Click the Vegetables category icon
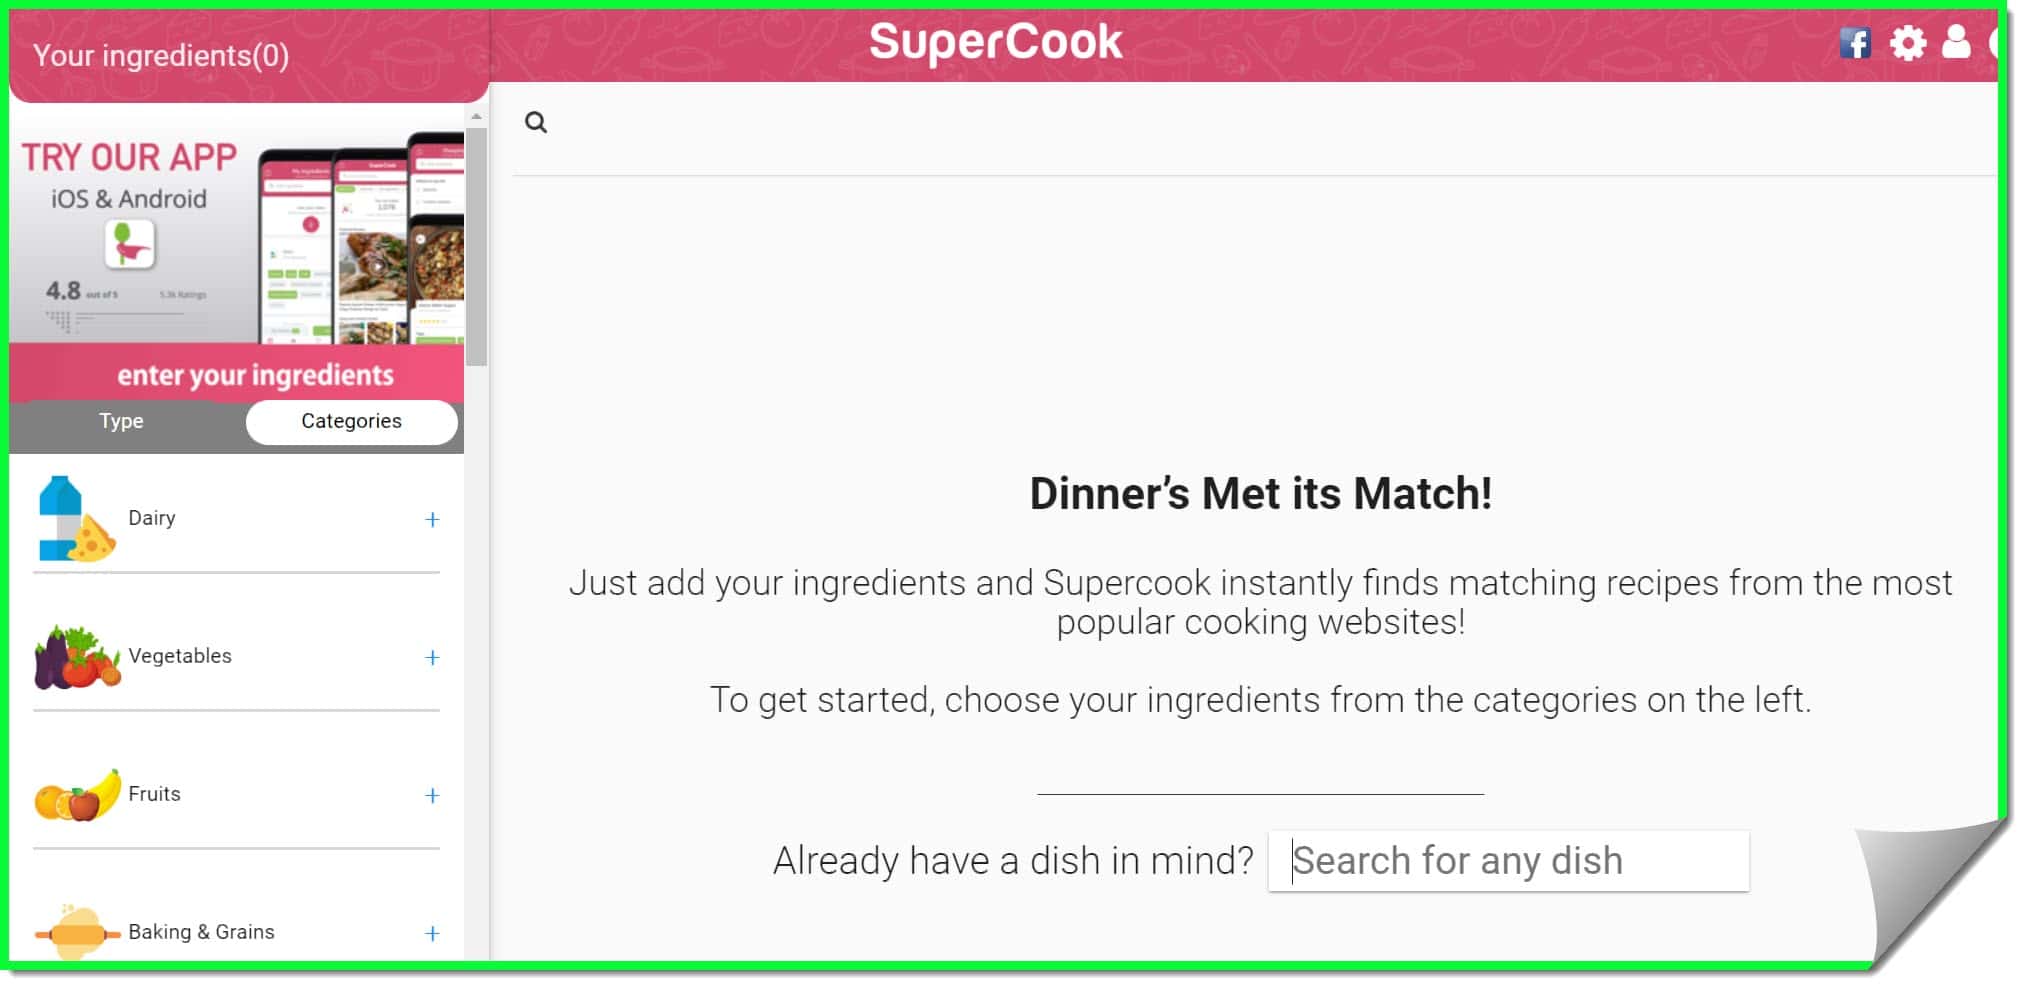Screen dimensions: 2022x985 tap(77, 657)
